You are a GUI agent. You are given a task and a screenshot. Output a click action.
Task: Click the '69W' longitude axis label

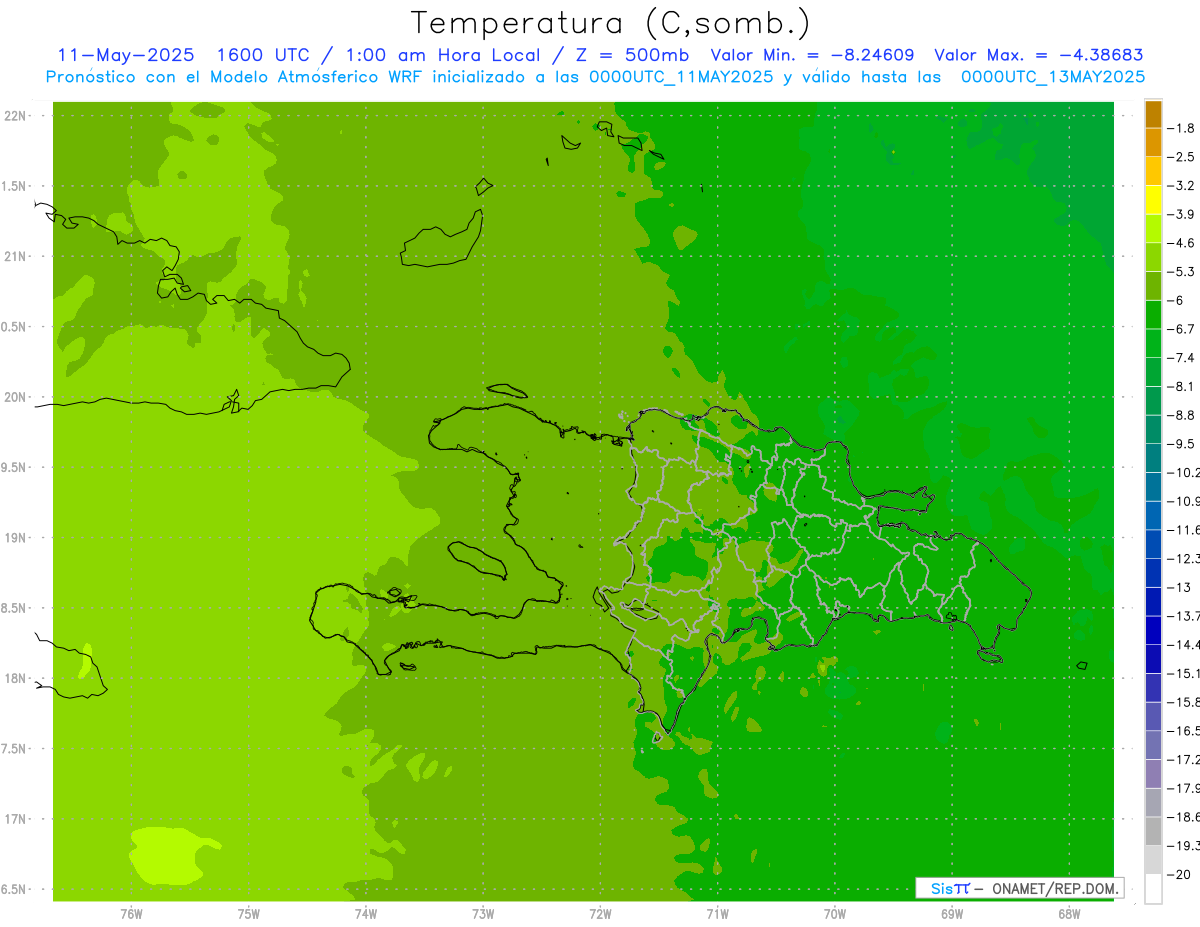952,914
